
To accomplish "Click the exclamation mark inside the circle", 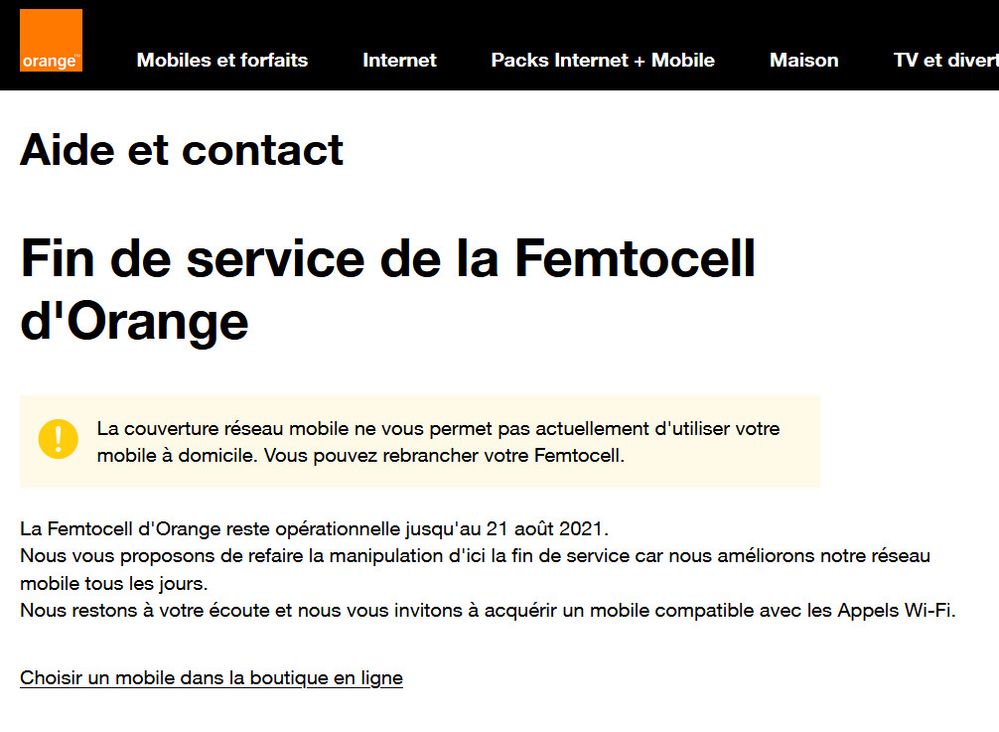I will coord(60,438).
